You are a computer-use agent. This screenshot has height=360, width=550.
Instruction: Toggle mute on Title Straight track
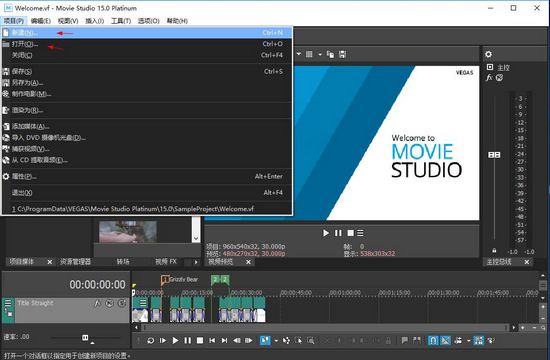(109, 303)
